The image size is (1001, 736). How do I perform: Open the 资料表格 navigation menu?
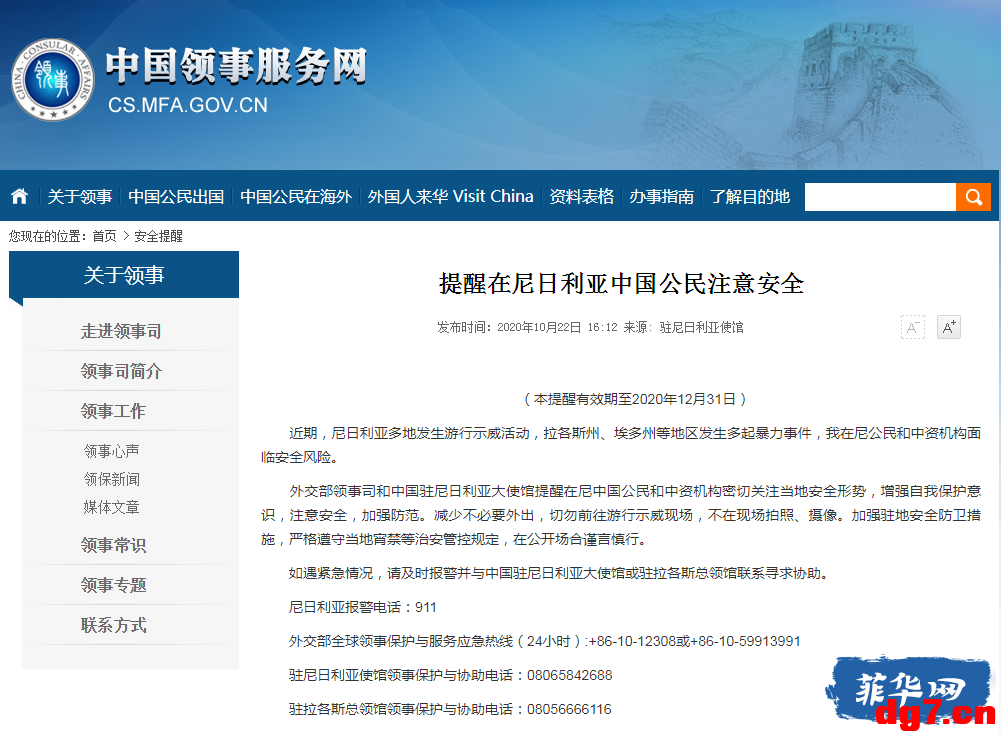[x=582, y=197]
